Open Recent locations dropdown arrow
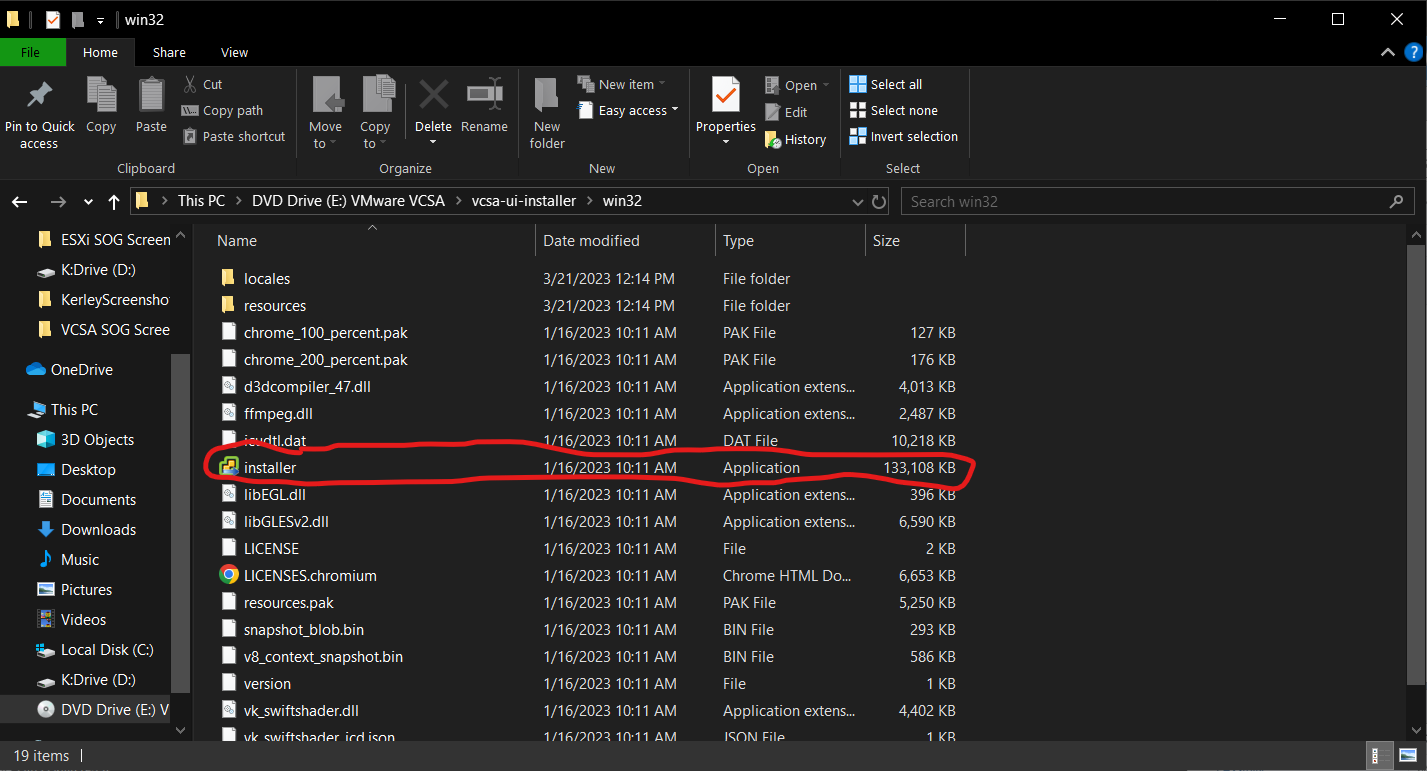 89,202
